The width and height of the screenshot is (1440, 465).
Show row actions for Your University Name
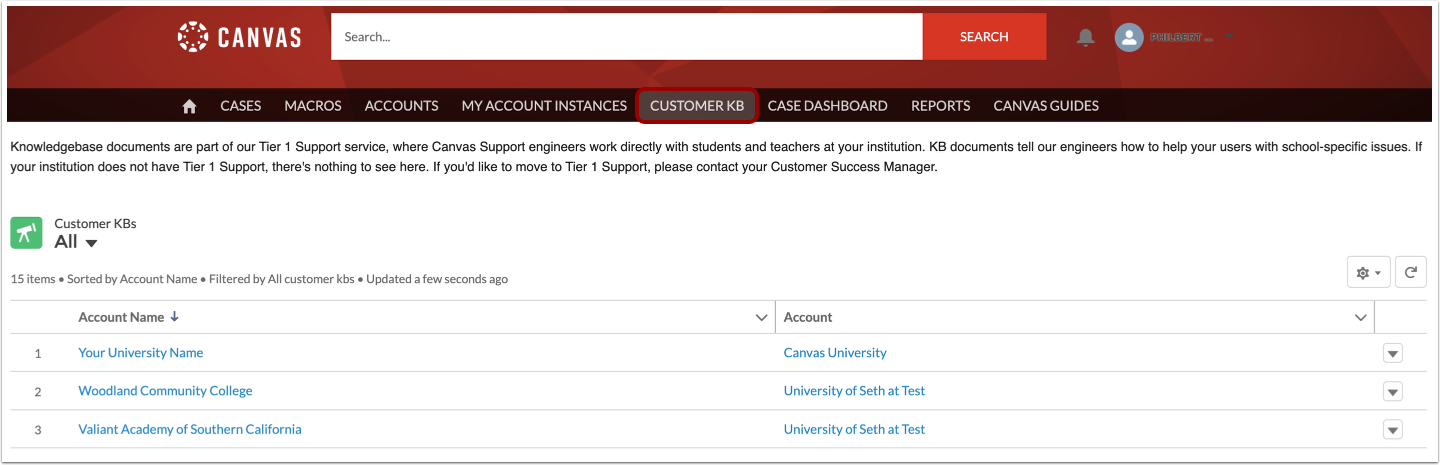point(1392,353)
